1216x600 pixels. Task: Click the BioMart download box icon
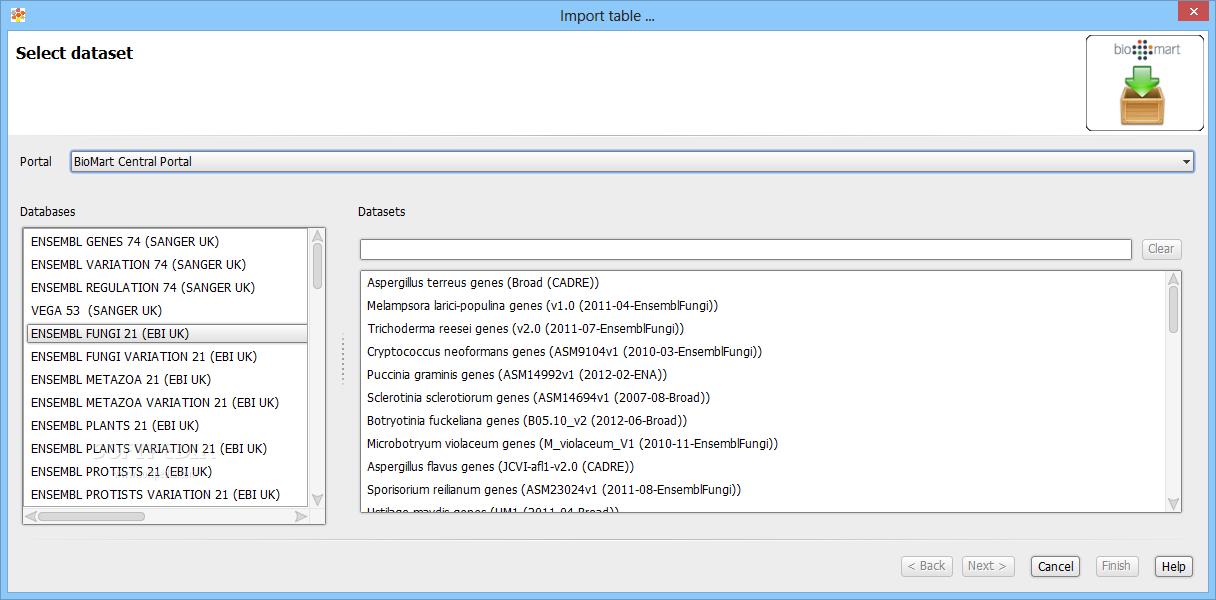click(1145, 83)
